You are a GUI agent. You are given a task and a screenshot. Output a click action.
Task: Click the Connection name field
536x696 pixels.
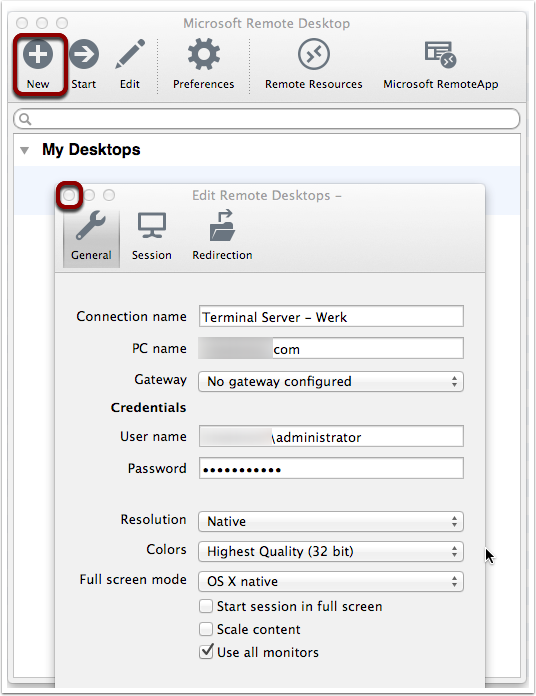[x=331, y=316]
